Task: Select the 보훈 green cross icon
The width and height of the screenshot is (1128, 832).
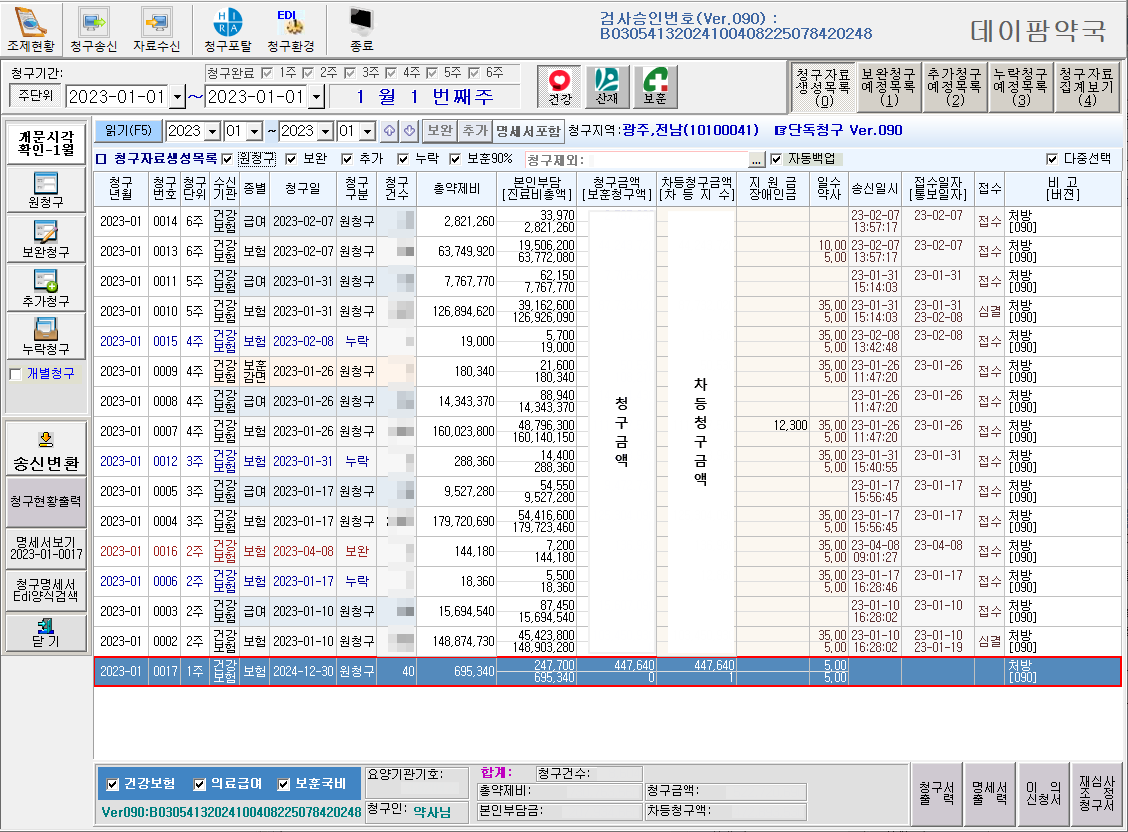Action: click(x=654, y=86)
